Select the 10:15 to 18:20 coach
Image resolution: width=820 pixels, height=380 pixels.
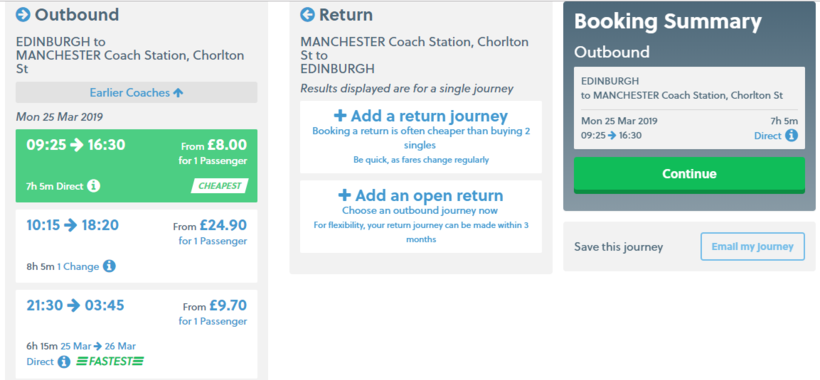(x=136, y=246)
